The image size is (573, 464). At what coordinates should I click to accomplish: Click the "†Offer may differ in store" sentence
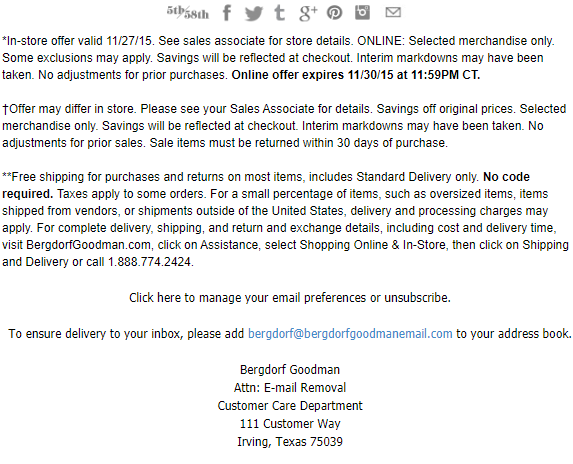tap(69, 109)
